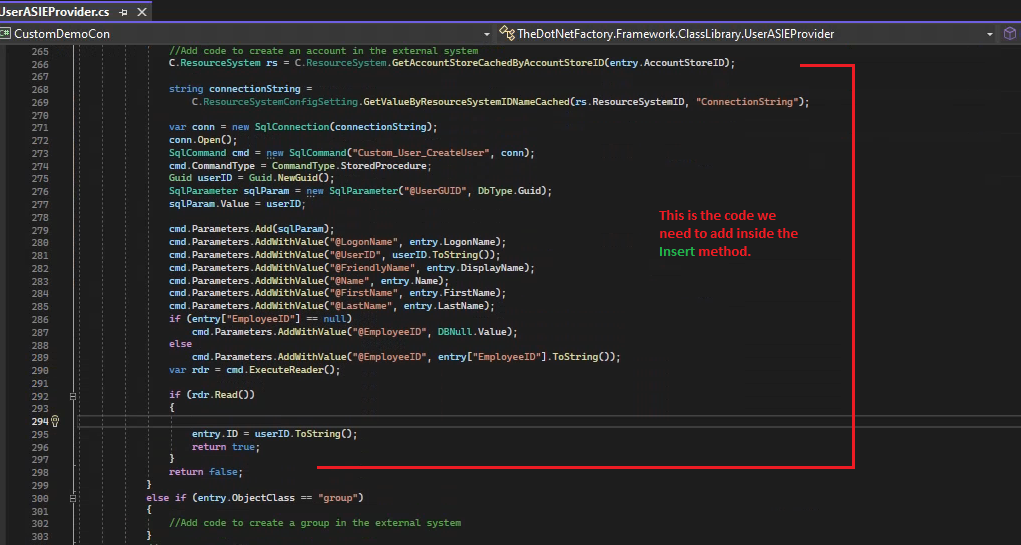Open the lightbulb quick actions on line 294
Screen dimensions: 1021x545
point(55,421)
